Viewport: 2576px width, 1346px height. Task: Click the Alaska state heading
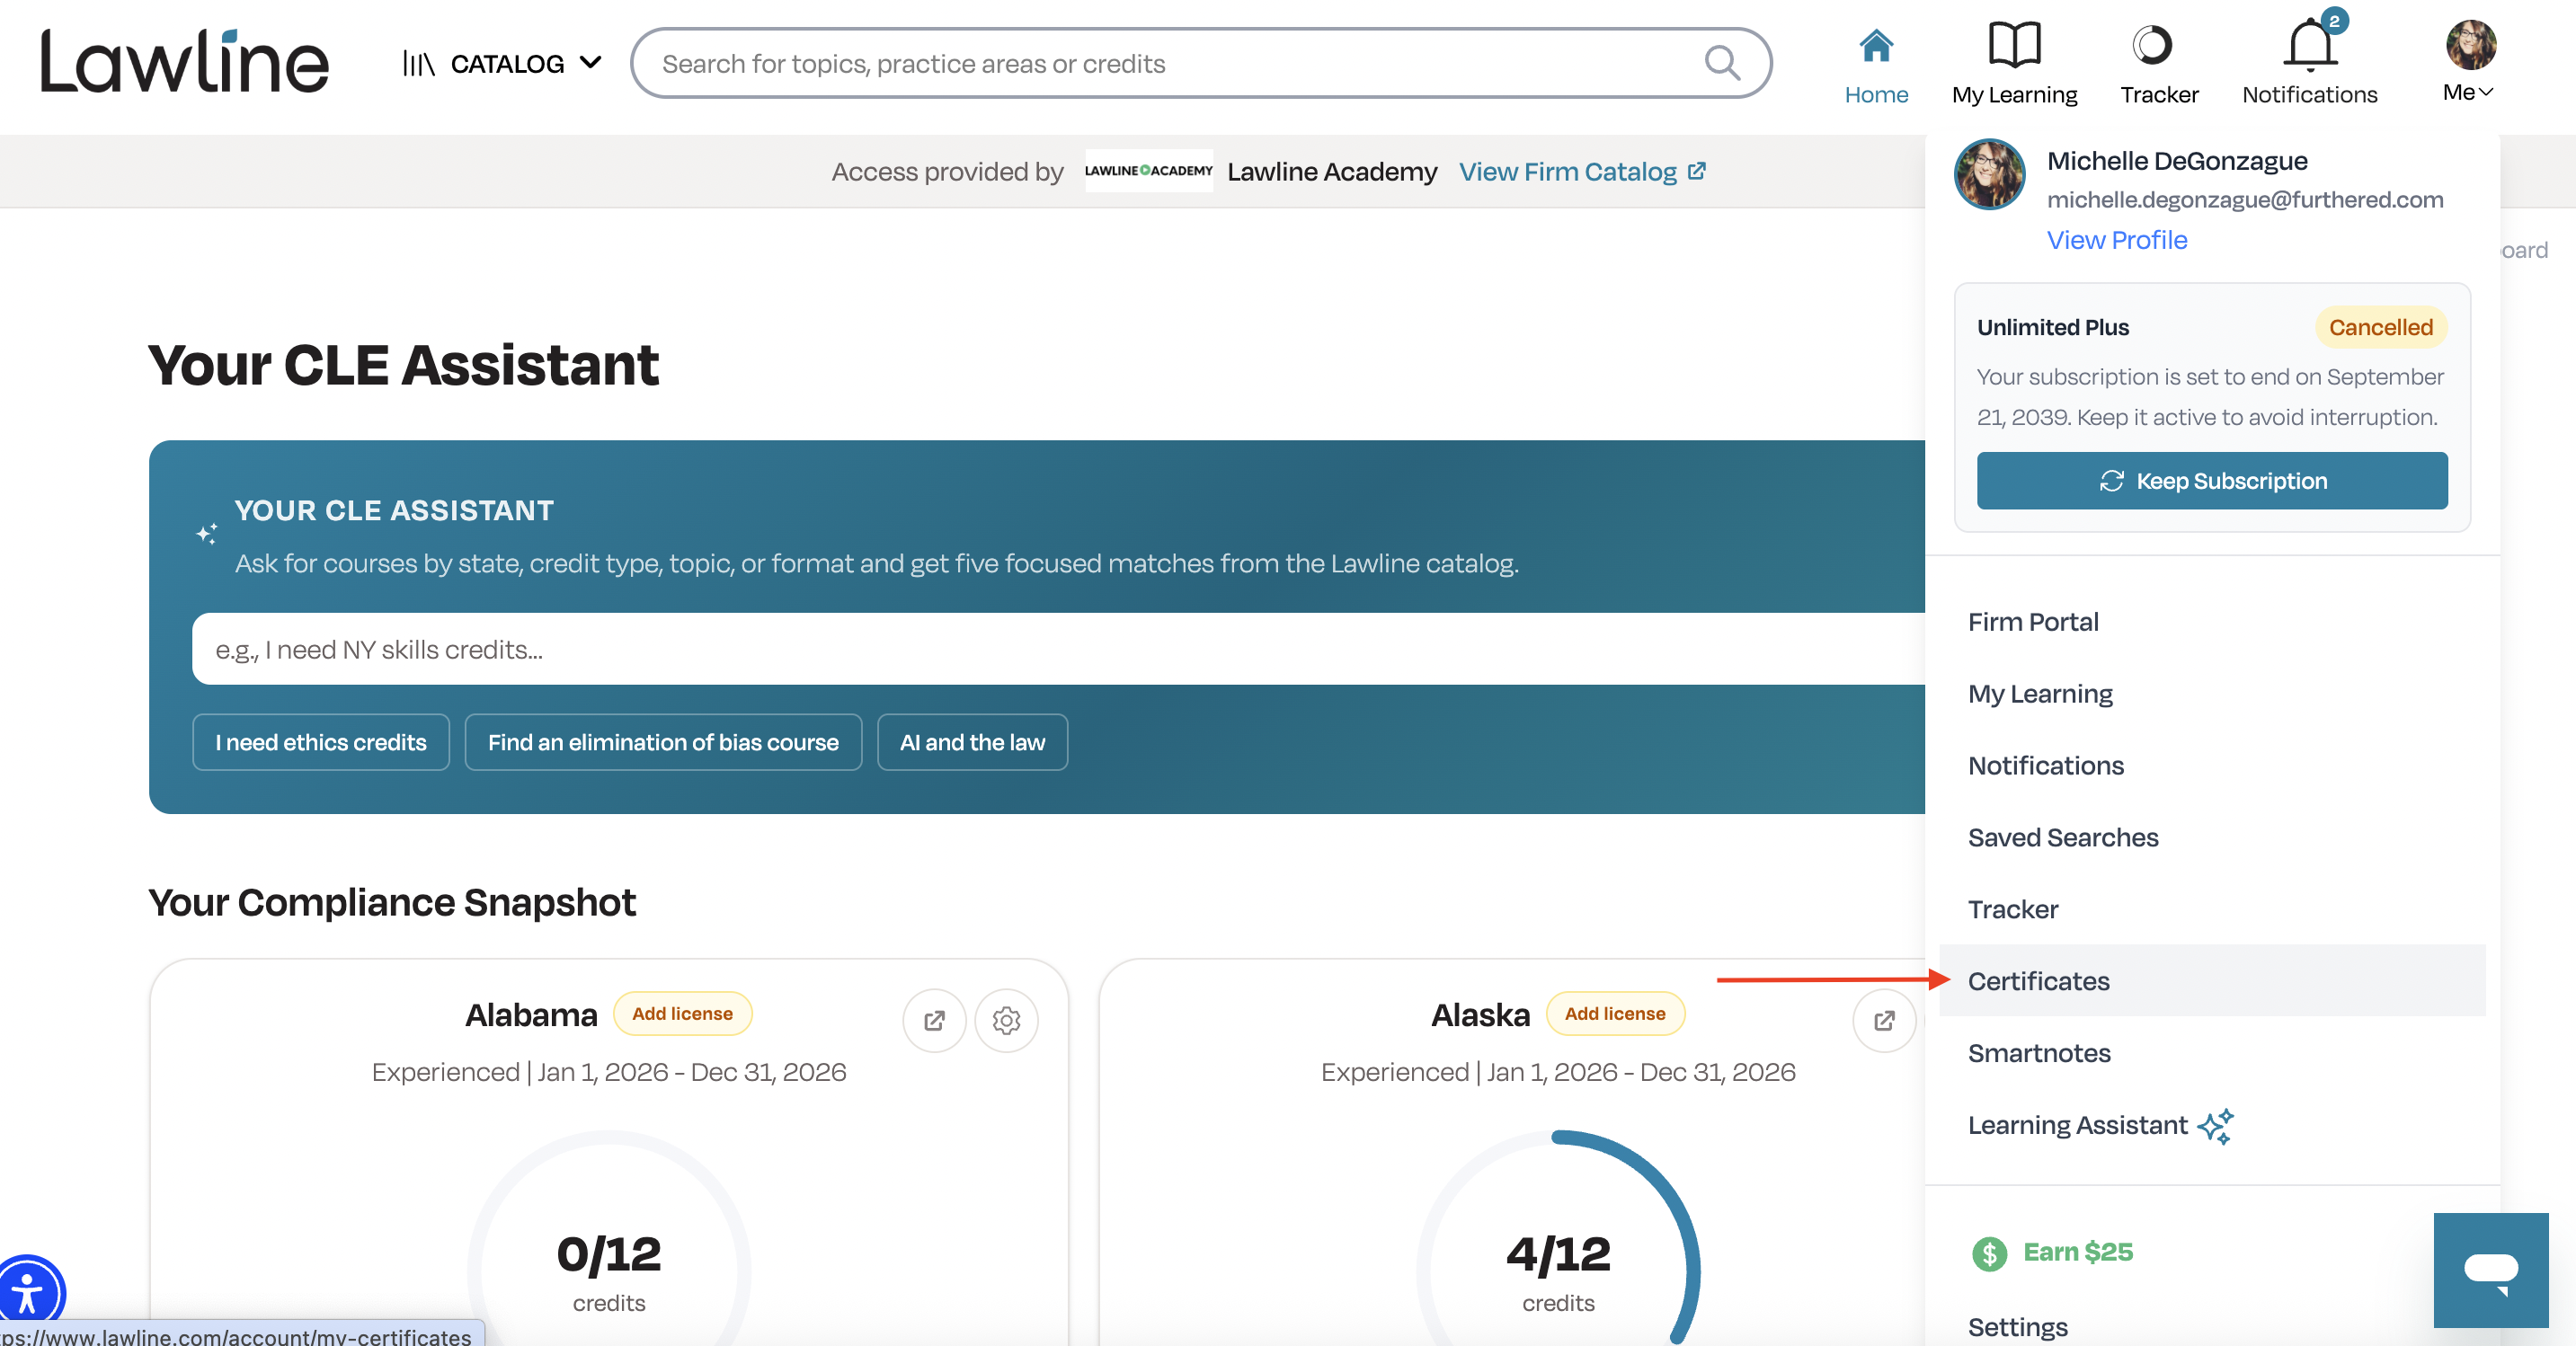click(x=1480, y=1015)
